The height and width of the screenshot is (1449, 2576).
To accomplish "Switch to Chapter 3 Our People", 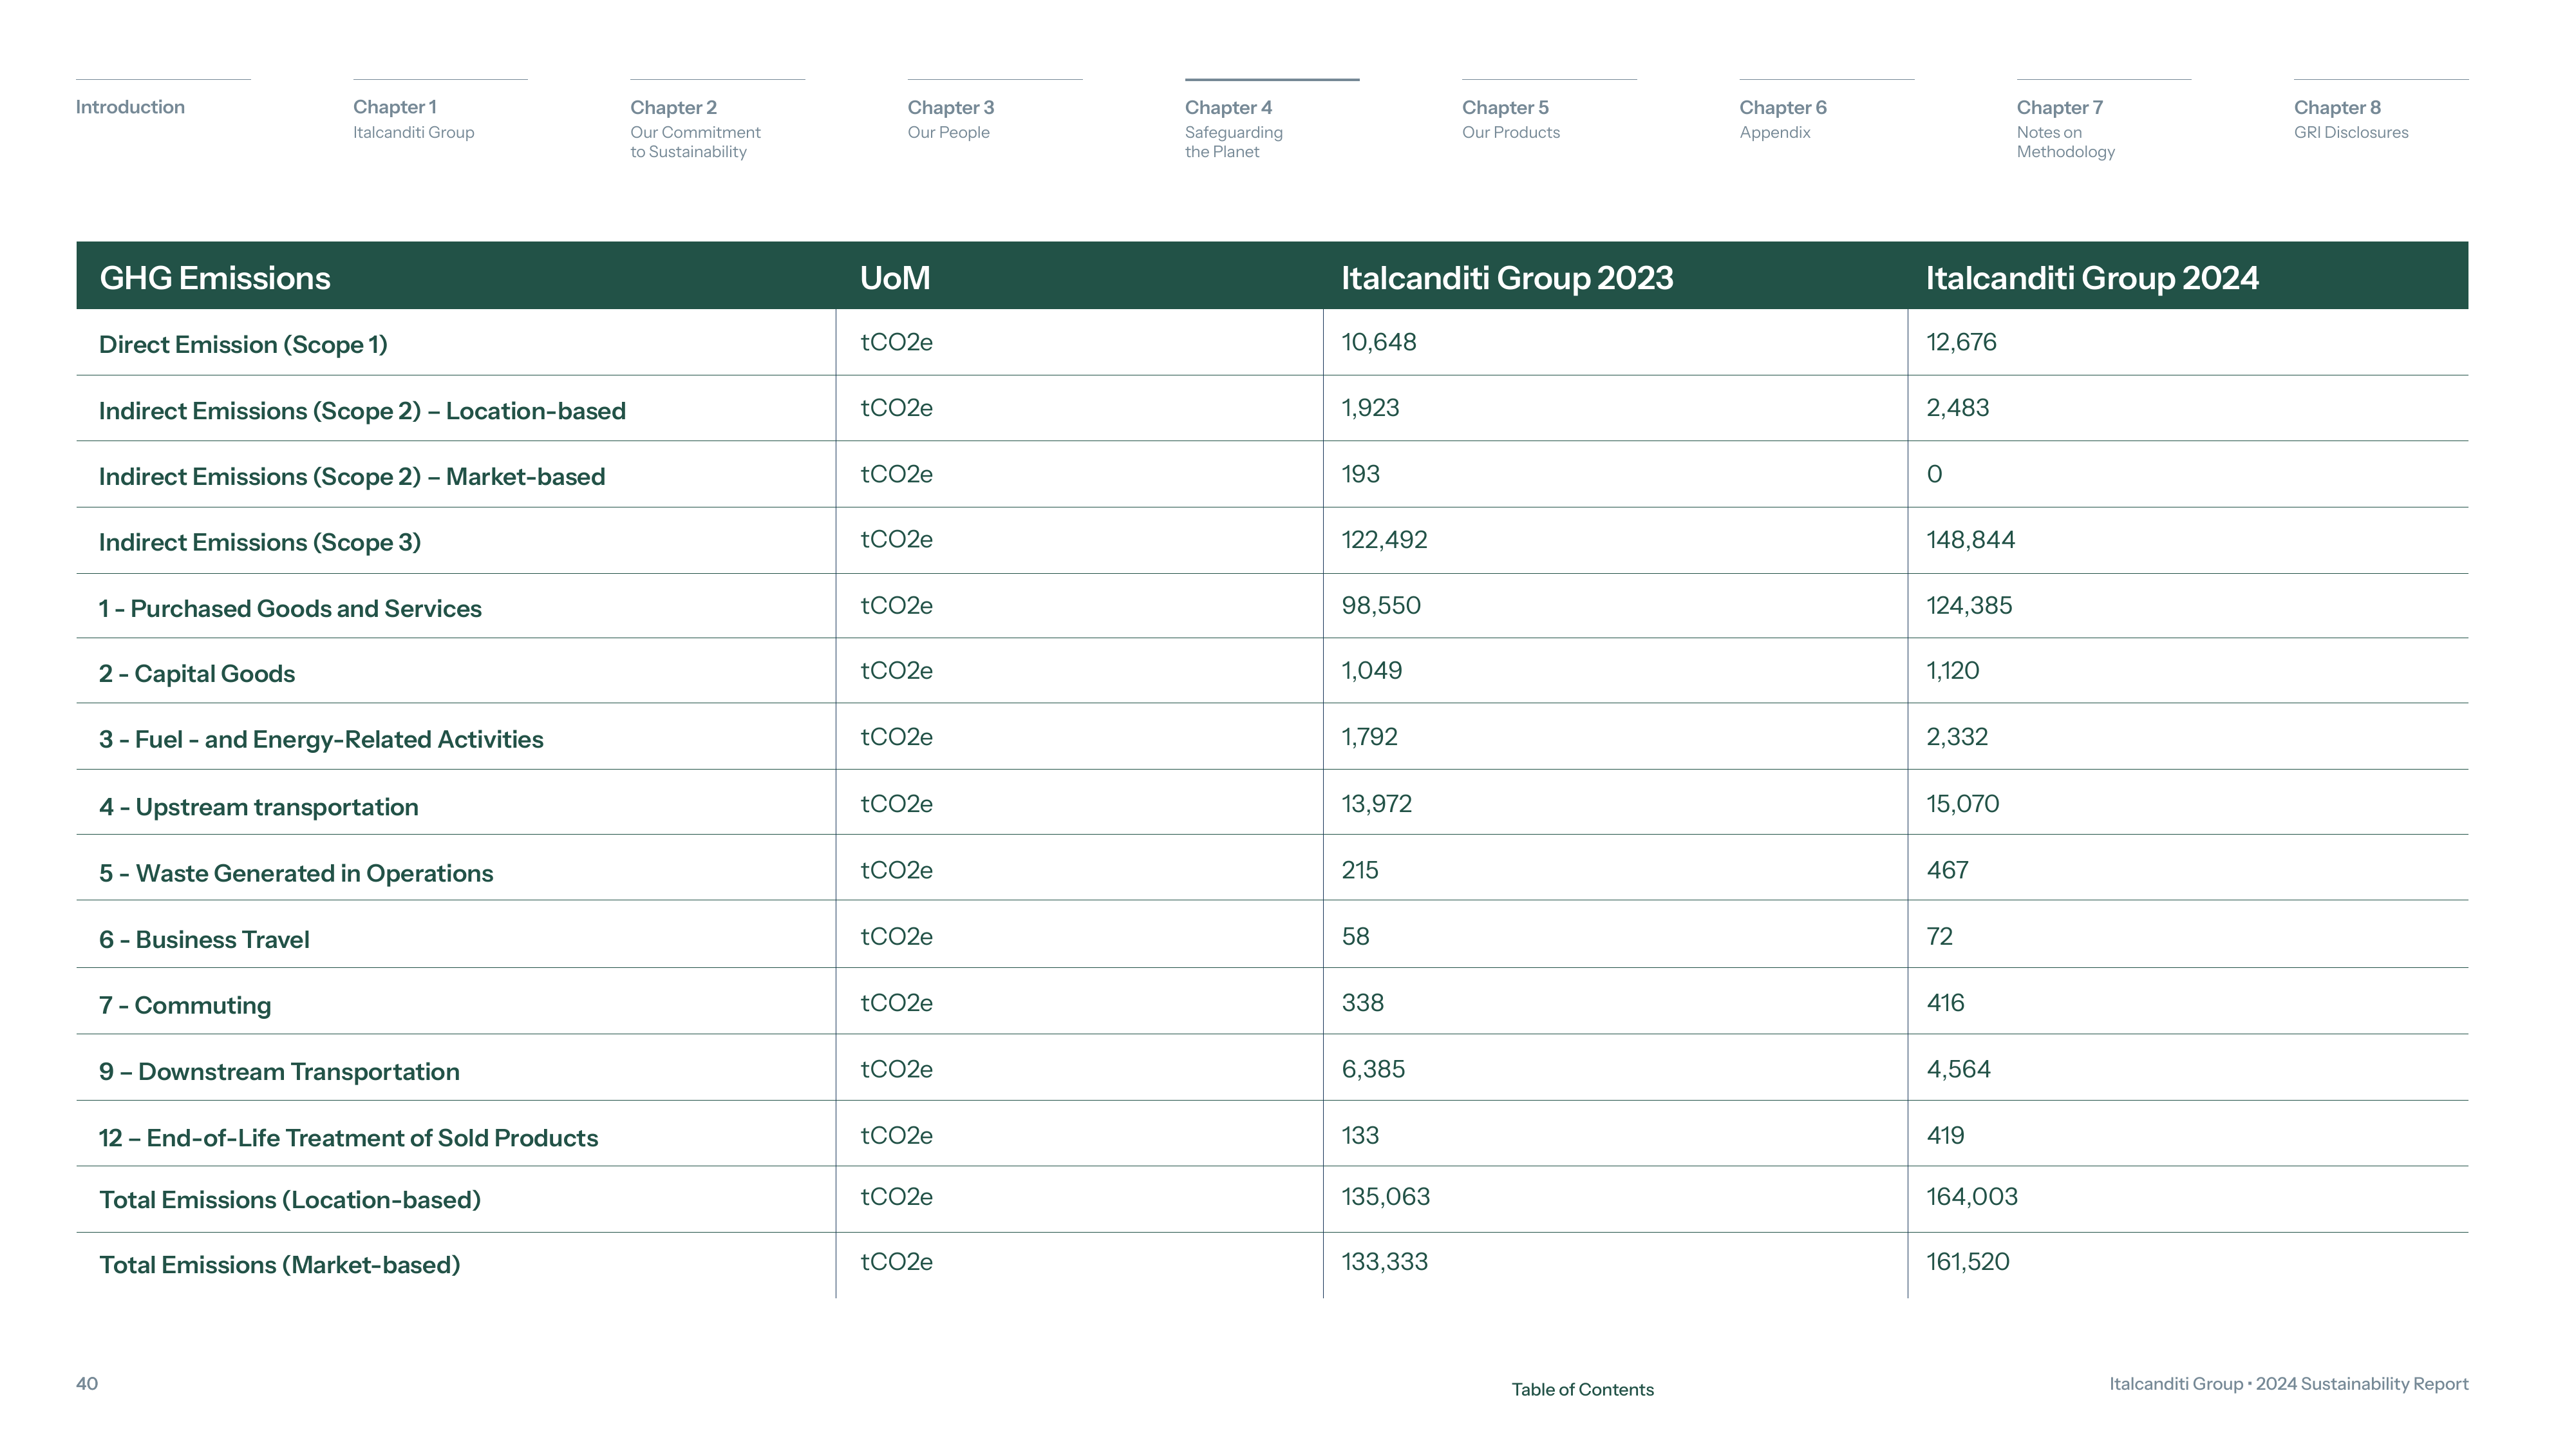I will pos(950,119).
